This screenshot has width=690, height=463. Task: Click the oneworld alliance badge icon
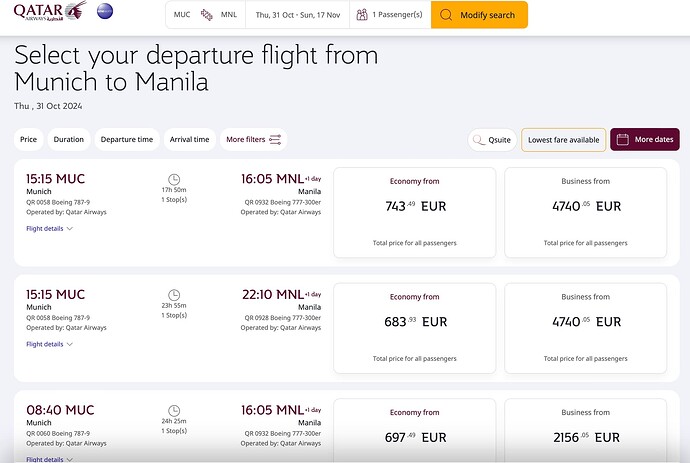point(105,11)
